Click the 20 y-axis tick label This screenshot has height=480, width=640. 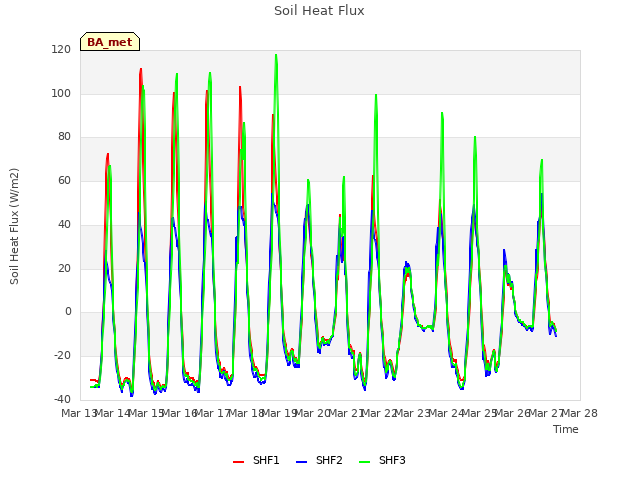click(x=64, y=269)
